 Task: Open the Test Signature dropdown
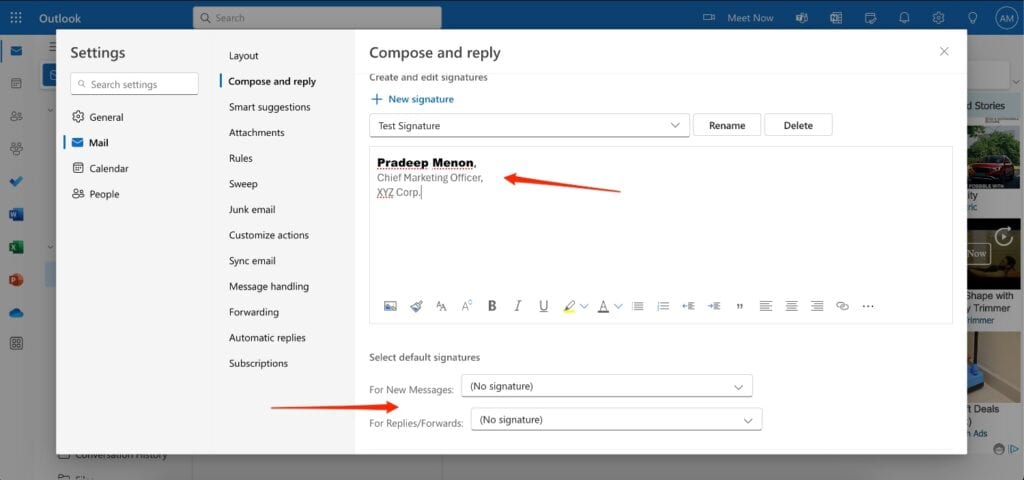pos(530,125)
